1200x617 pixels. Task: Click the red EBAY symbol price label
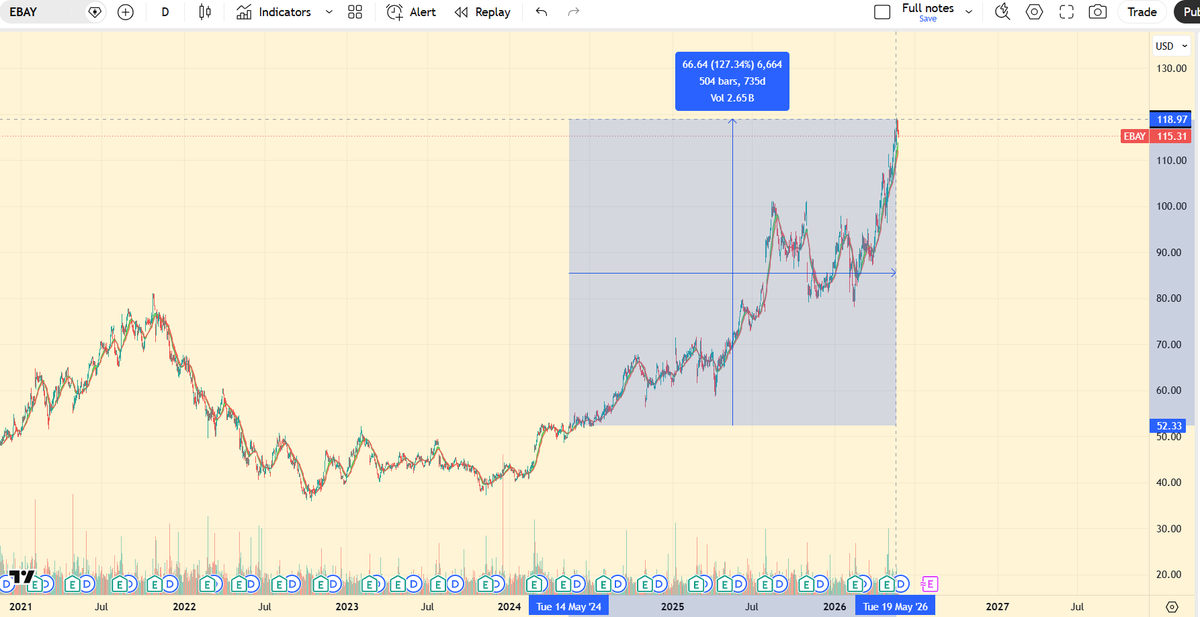[1135, 136]
